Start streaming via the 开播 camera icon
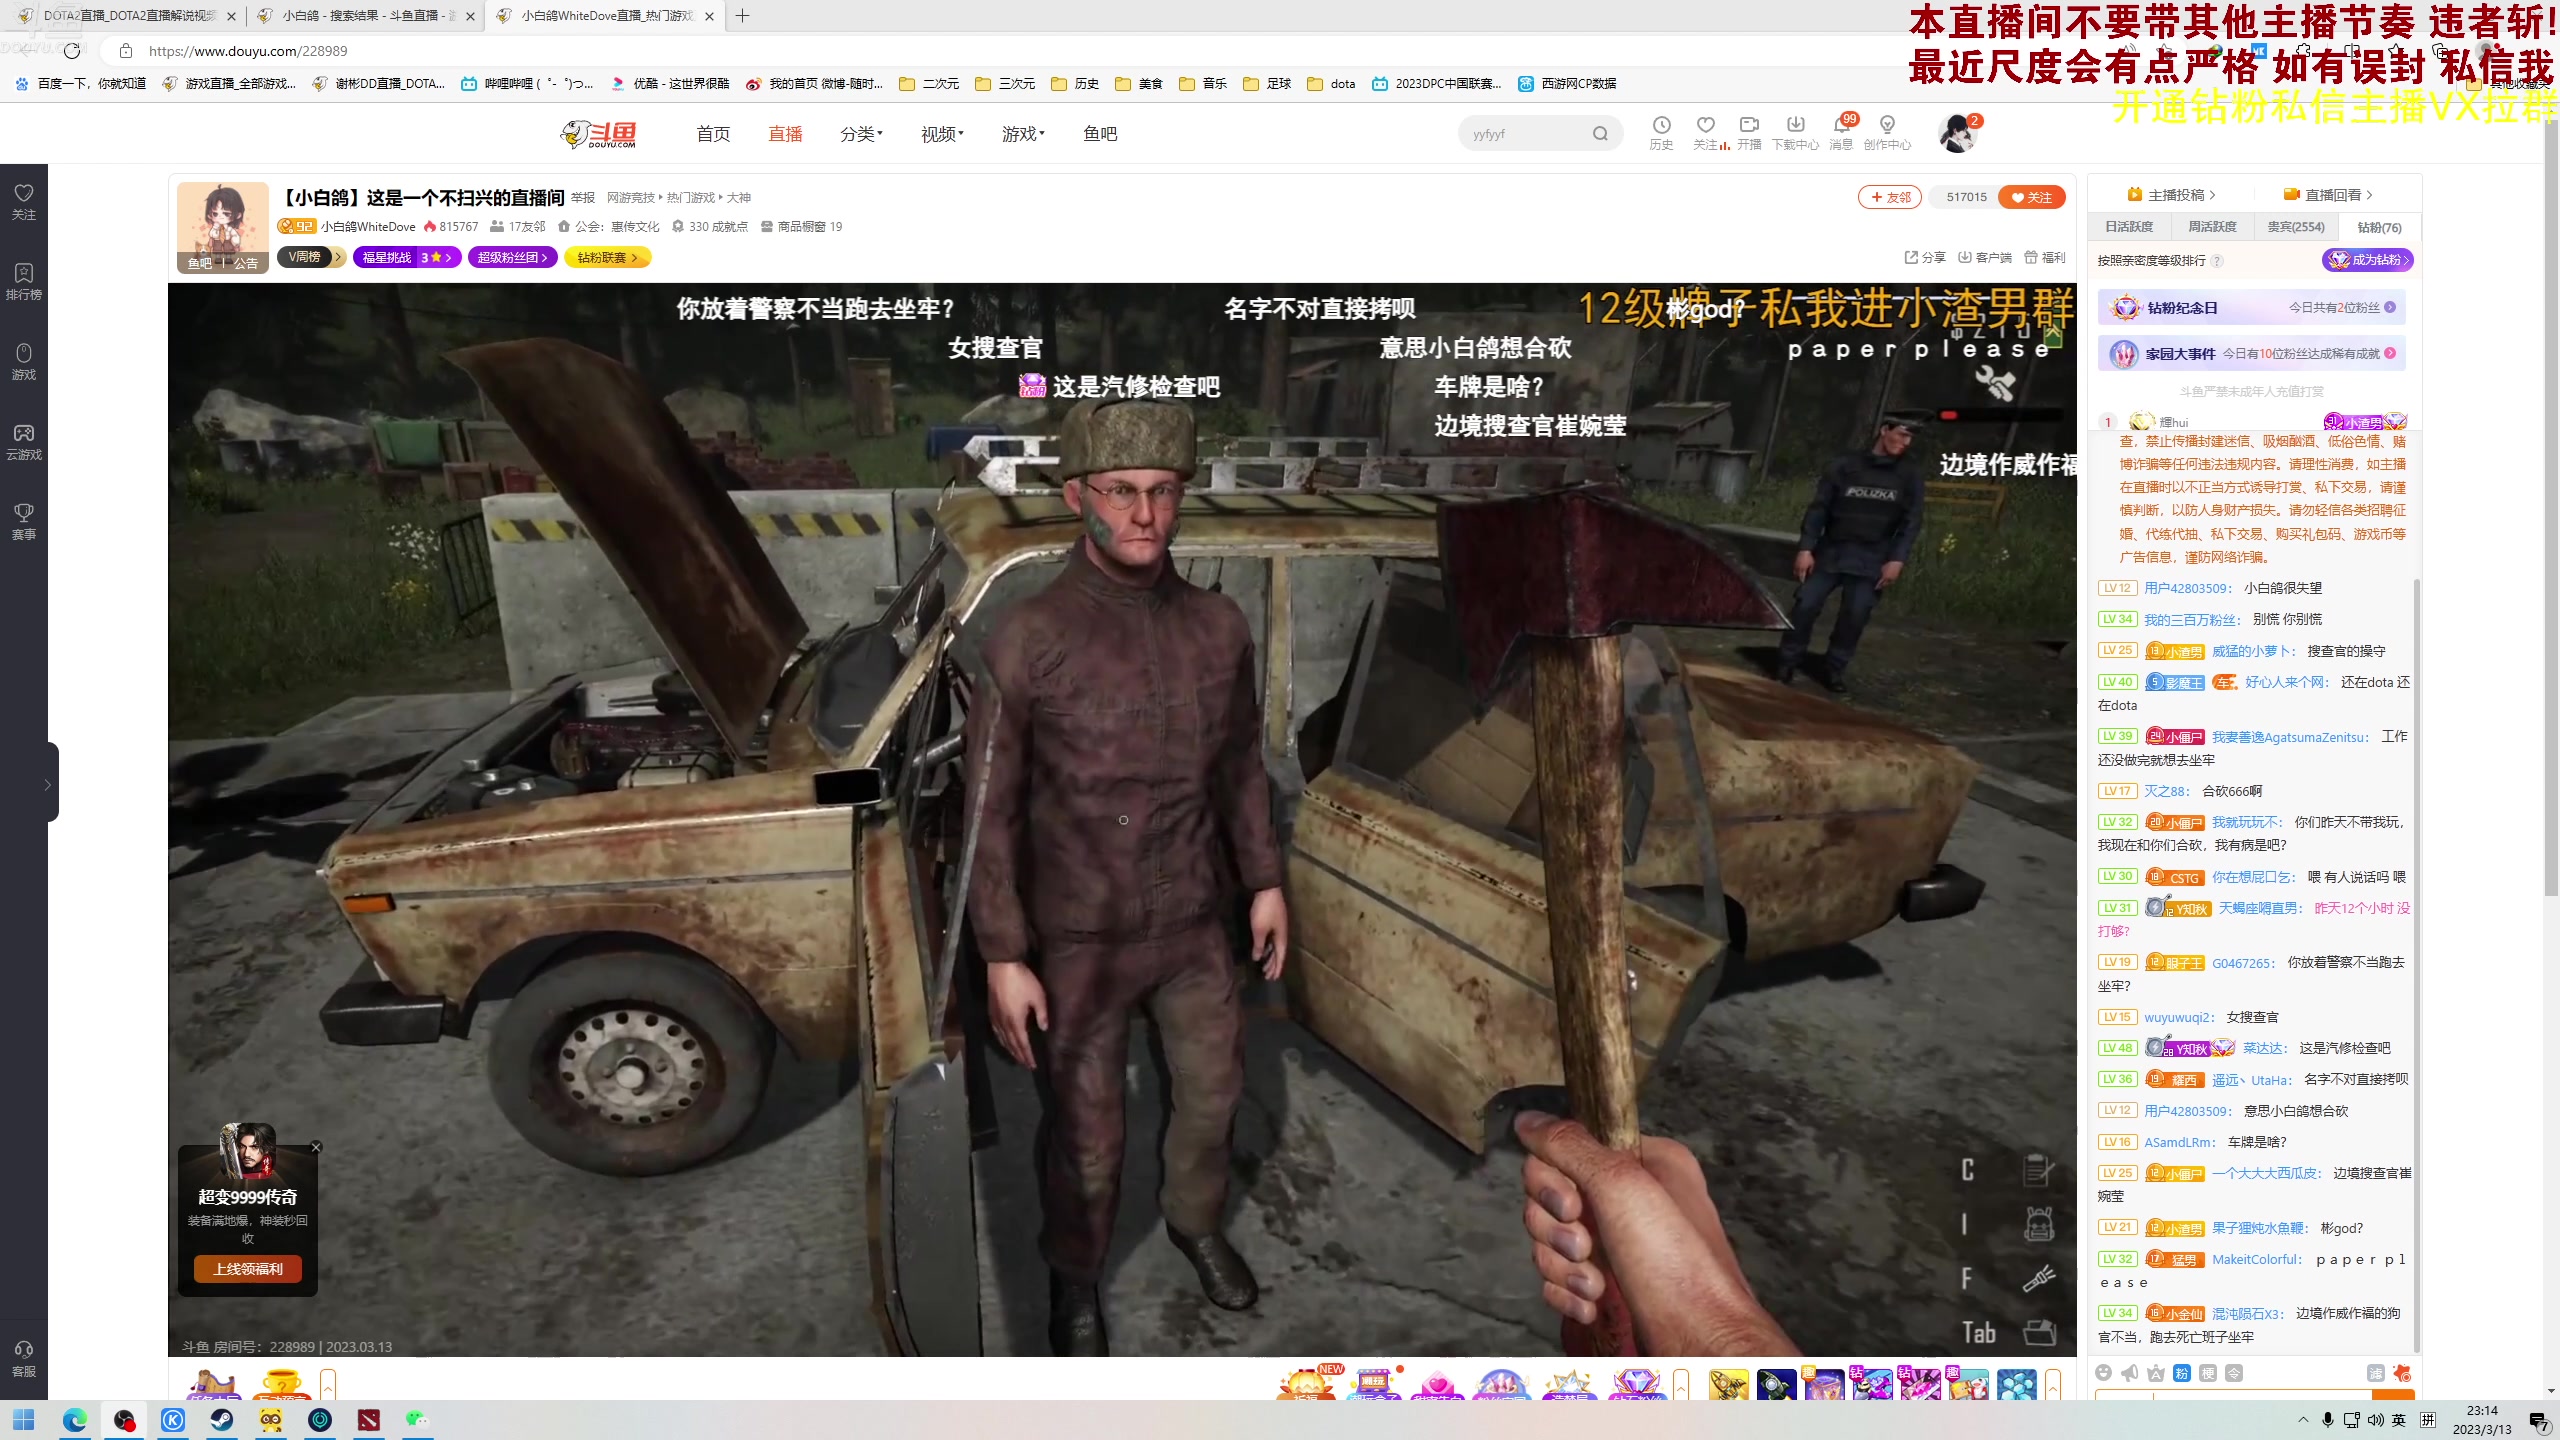This screenshot has width=2560, height=1440. click(1749, 132)
